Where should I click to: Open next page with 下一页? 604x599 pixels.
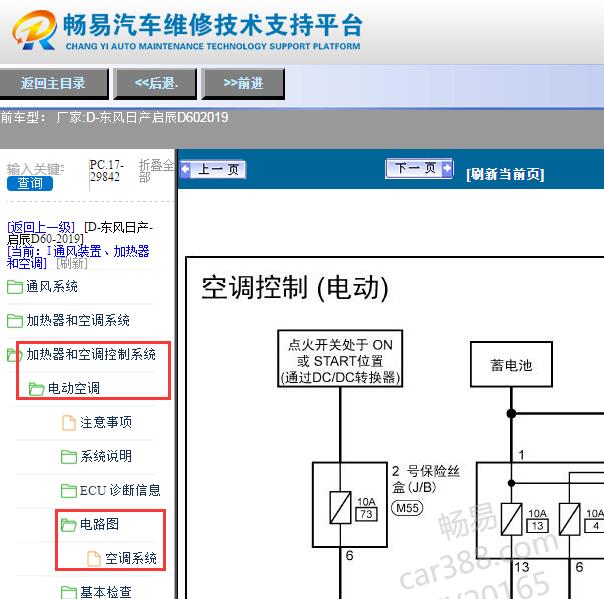coord(419,168)
